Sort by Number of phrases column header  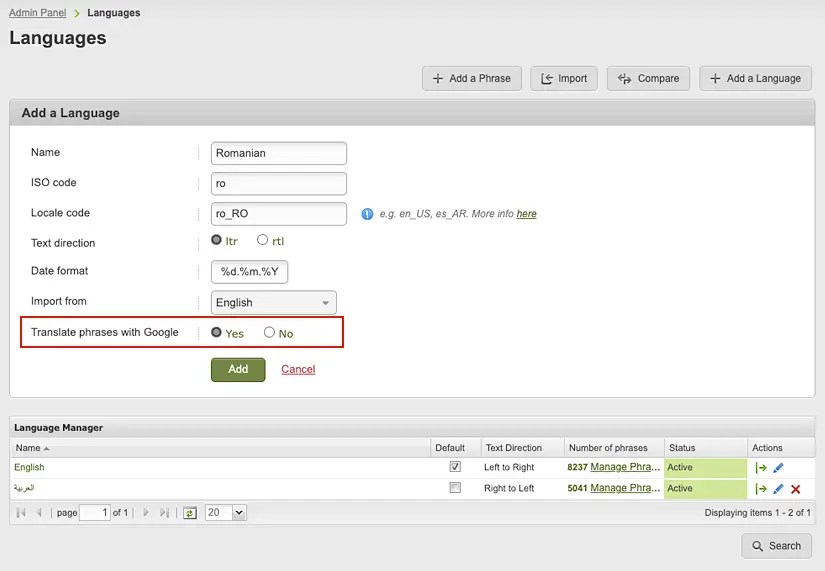pyautogui.click(x=614, y=448)
